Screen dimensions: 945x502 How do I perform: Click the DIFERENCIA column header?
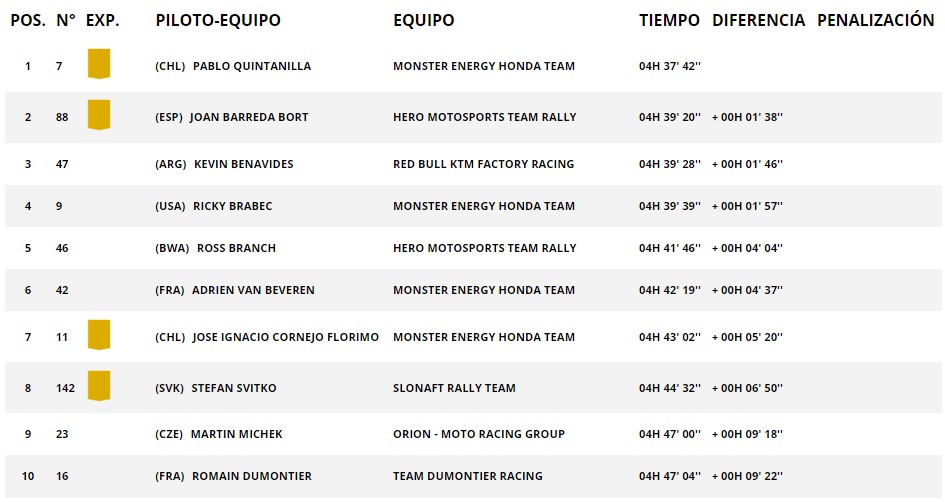click(x=758, y=20)
